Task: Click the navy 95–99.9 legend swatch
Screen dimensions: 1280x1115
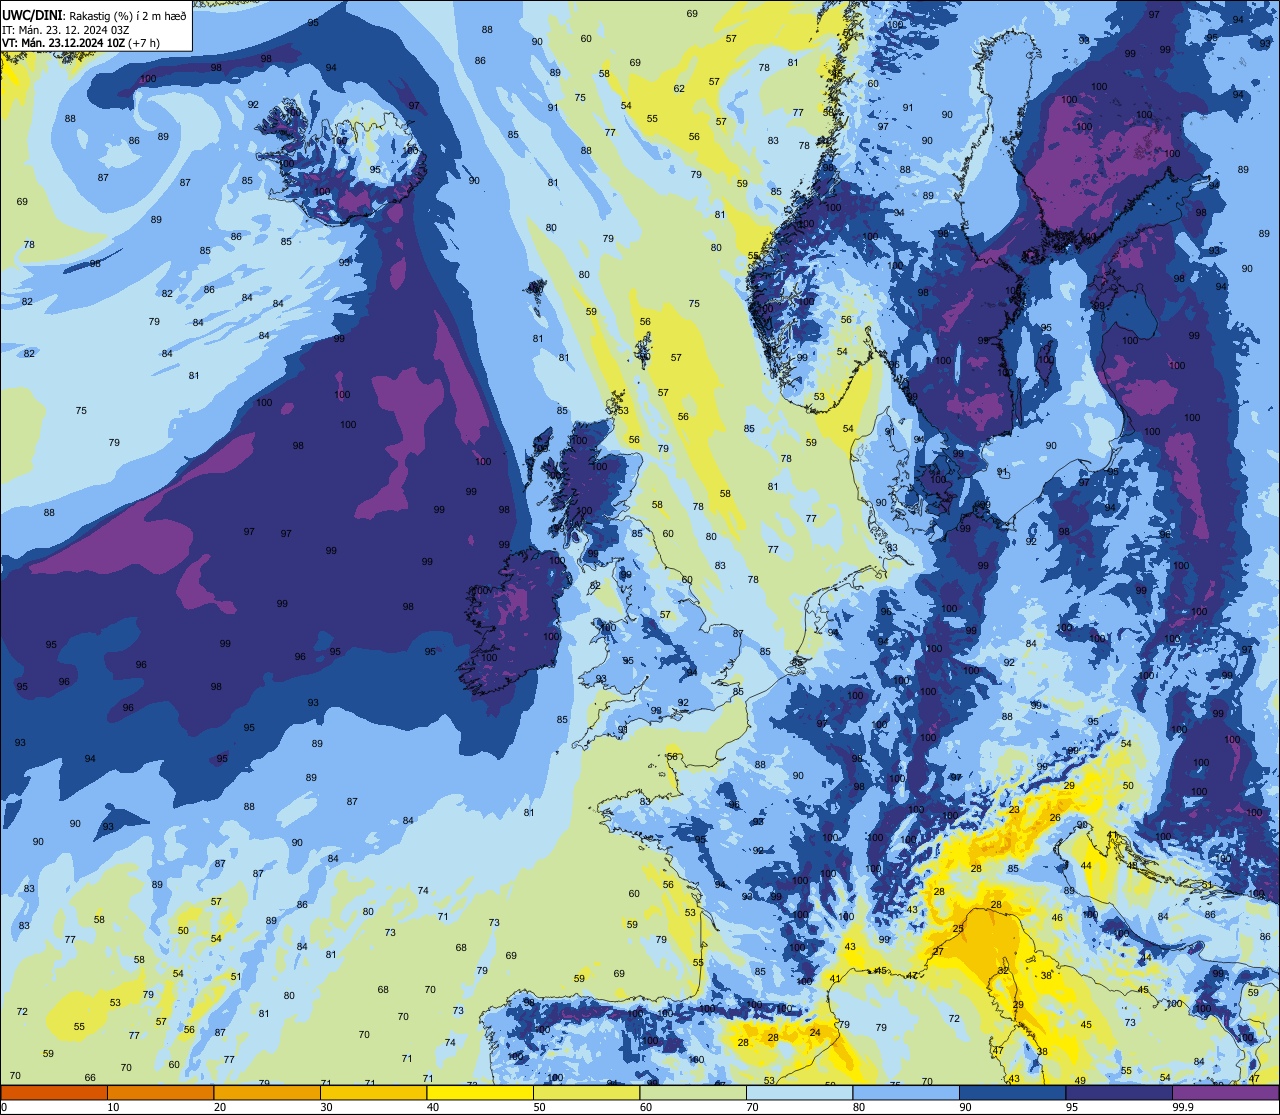Action: pos(1119,1093)
